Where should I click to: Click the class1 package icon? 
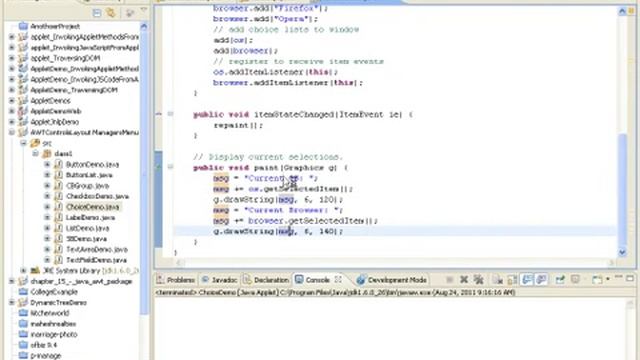coord(47,153)
